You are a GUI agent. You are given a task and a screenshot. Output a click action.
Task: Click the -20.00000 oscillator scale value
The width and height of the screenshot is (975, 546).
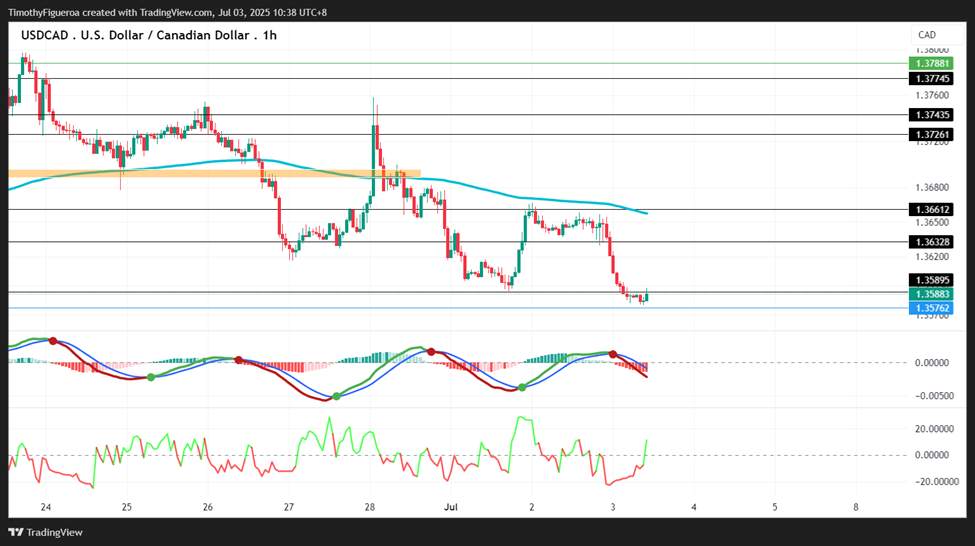[x=936, y=481]
